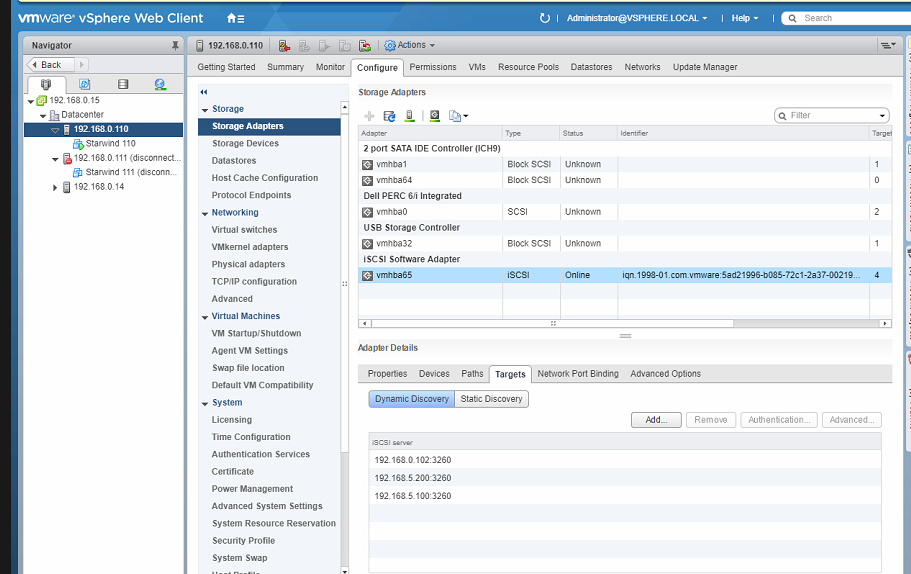Click the Datacenter icon in tree
The image size is (911, 574).
point(54,115)
